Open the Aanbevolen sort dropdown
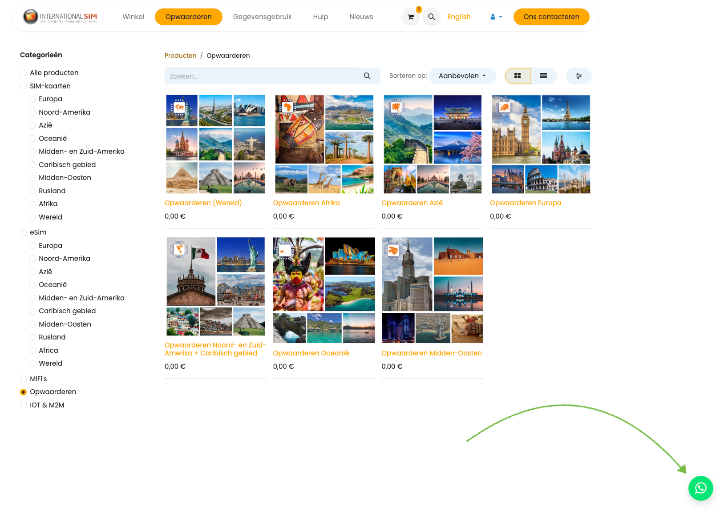This screenshot has width=720, height=515. 462,76
